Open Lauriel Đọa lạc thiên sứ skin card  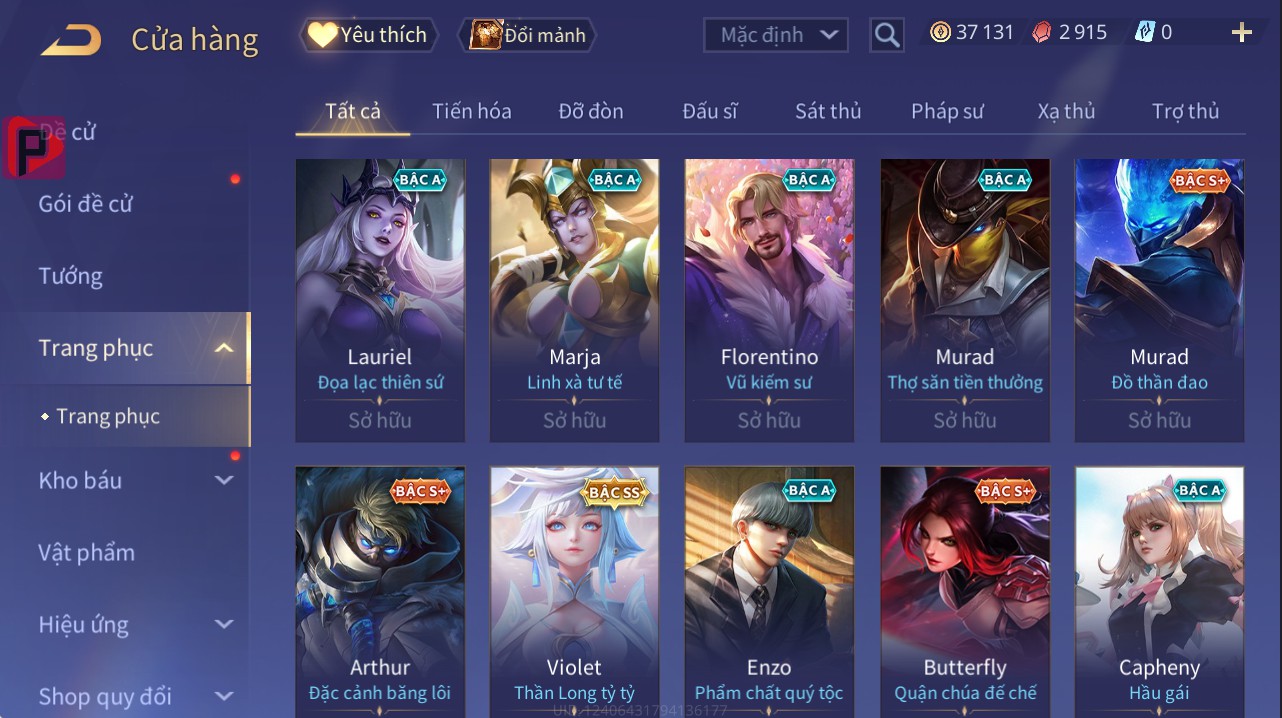380,300
